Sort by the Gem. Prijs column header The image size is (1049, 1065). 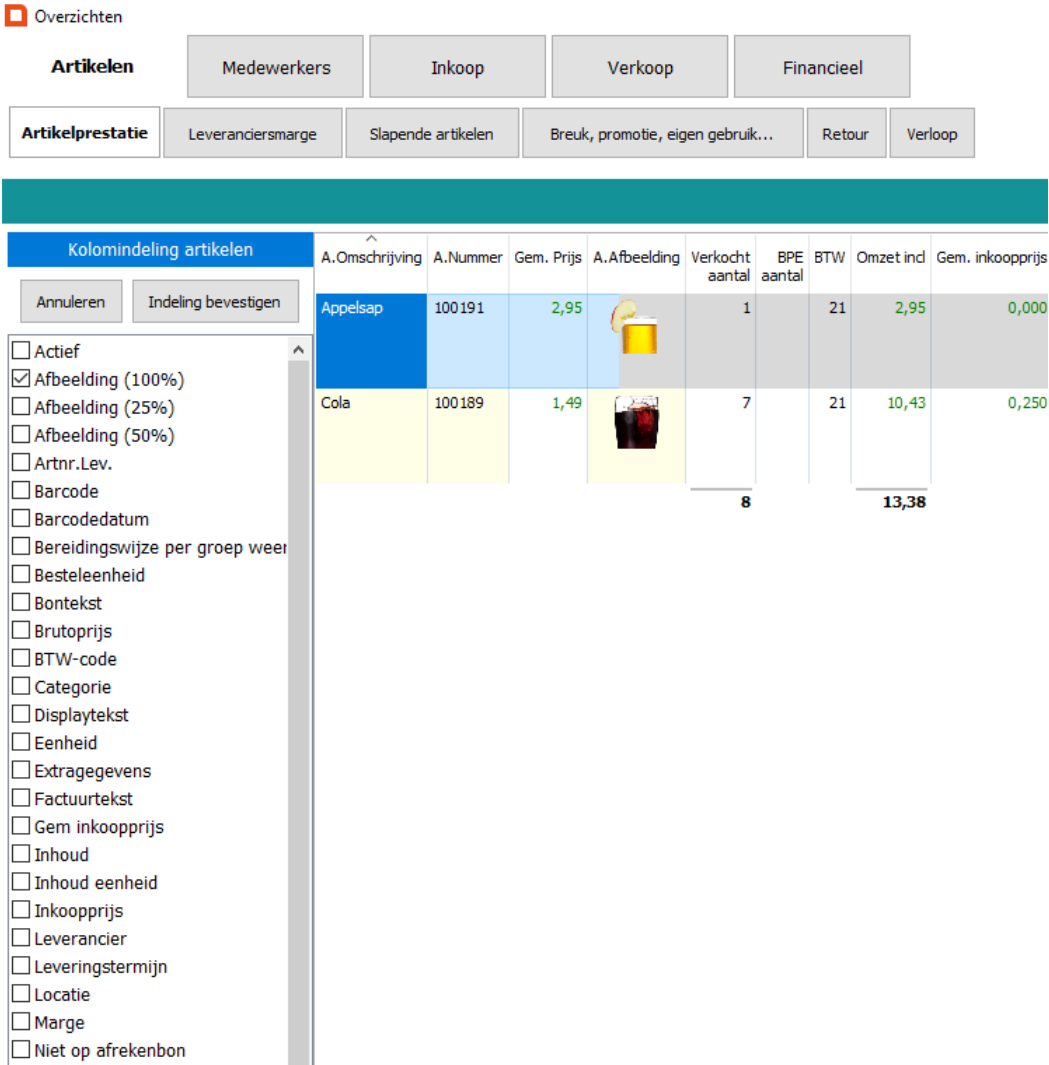click(x=547, y=258)
